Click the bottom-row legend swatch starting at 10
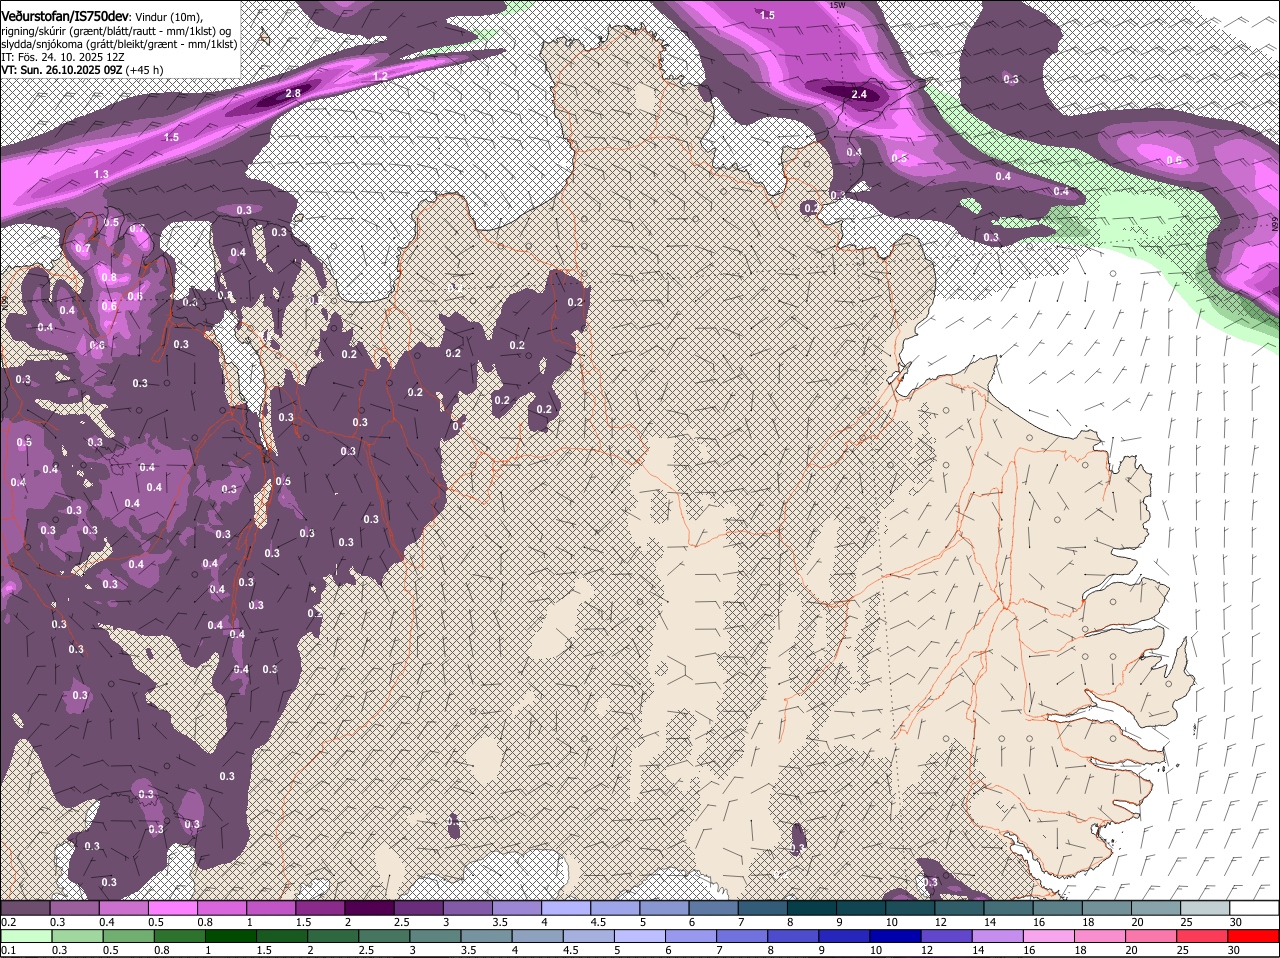This screenshot has height=958, width=1280. [x=896, y=936]
